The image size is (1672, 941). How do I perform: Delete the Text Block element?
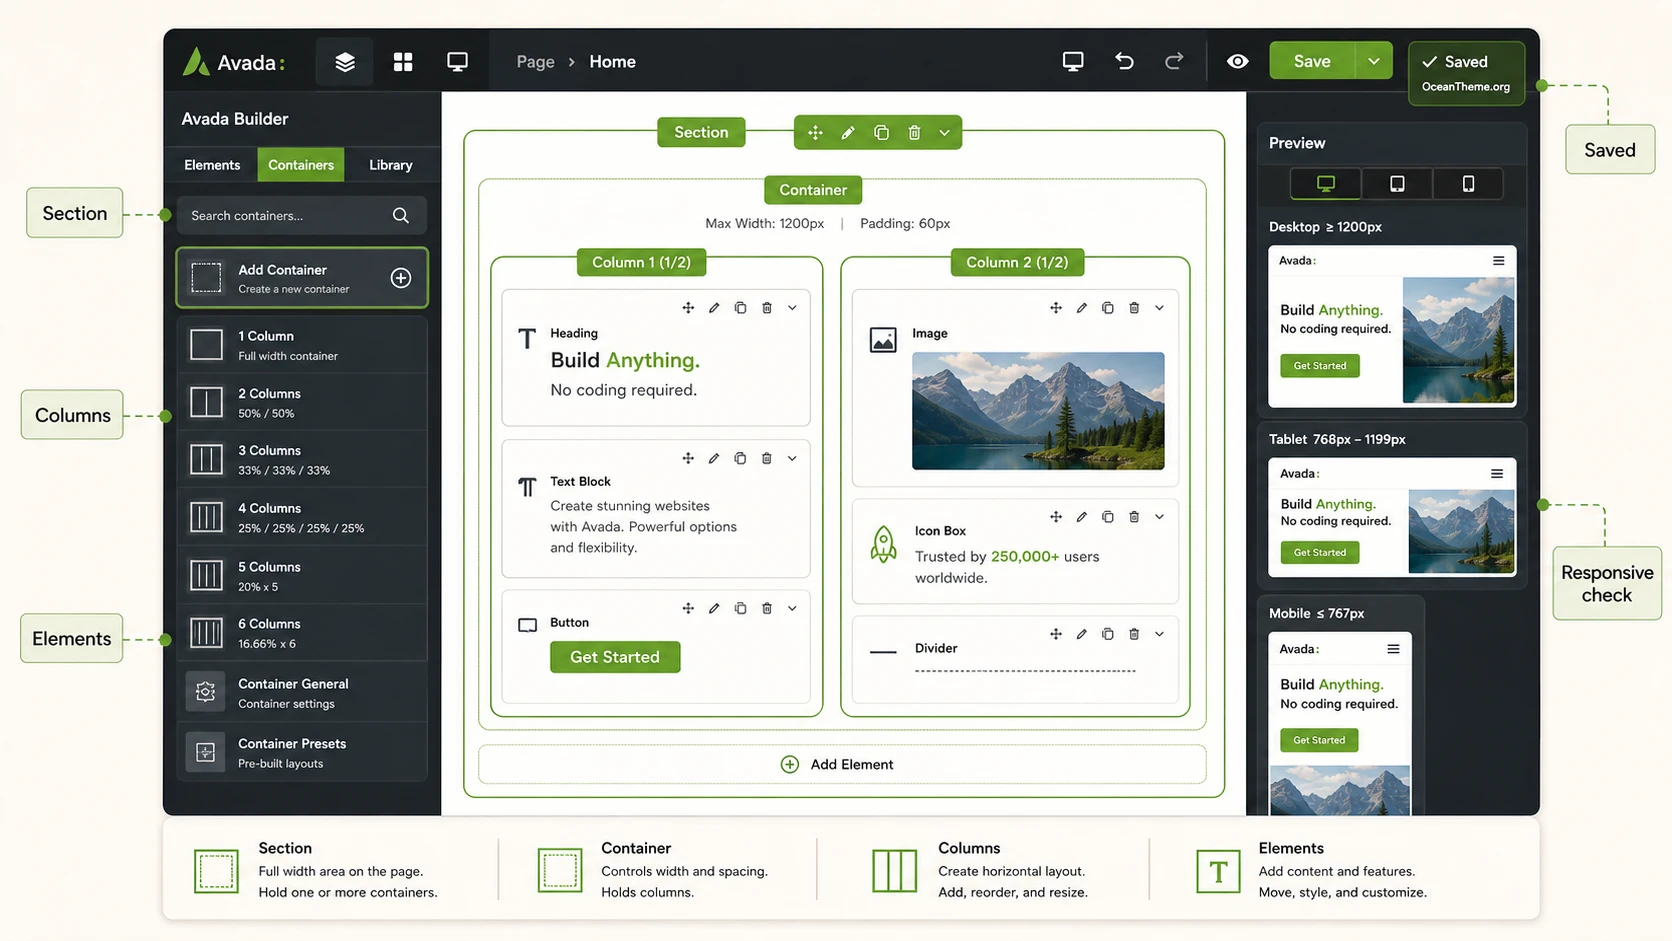click(x=767, y=458)
